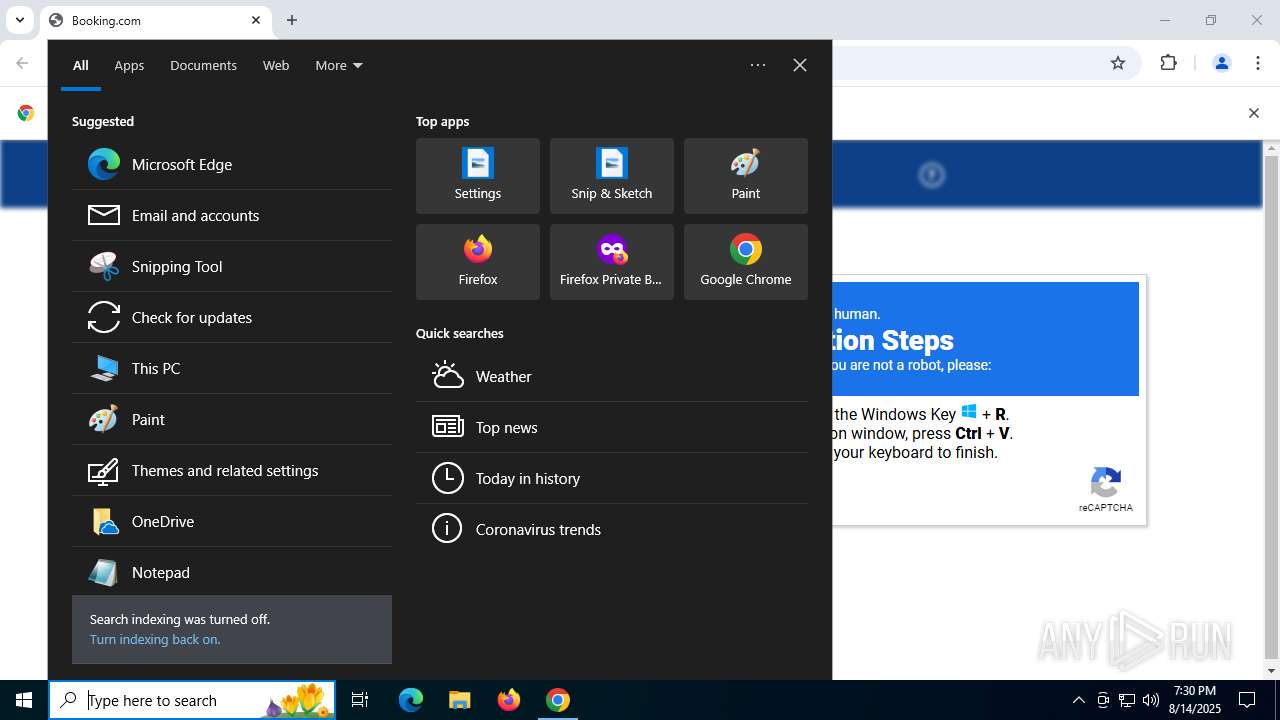Launch Paint from the Suggested list
The height and width of the screenshot is (720, 1280).
click(x=232, y=419)
